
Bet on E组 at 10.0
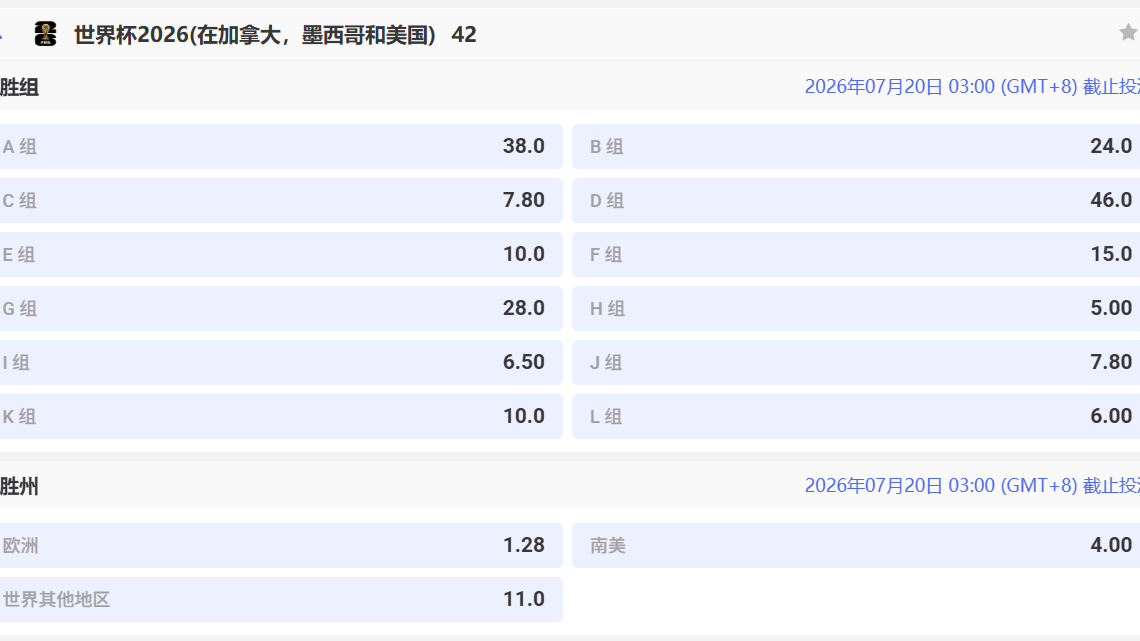(280, 254)
